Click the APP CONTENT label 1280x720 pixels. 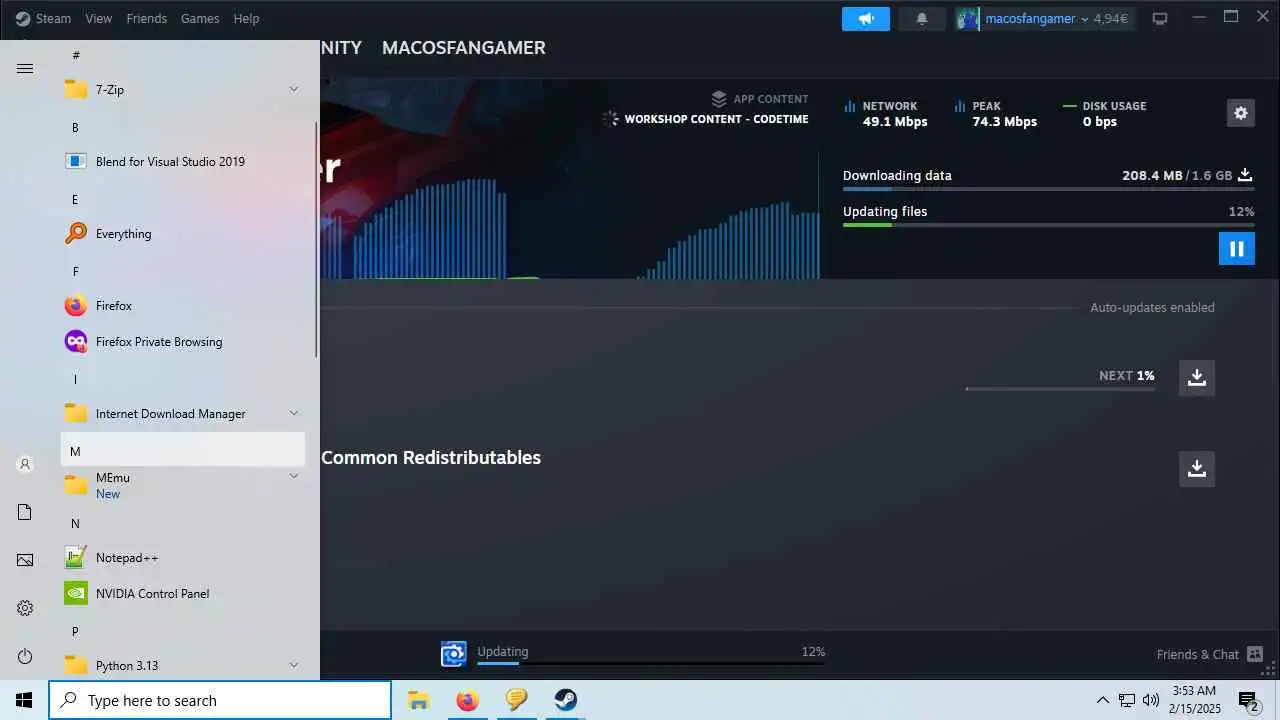770,99
